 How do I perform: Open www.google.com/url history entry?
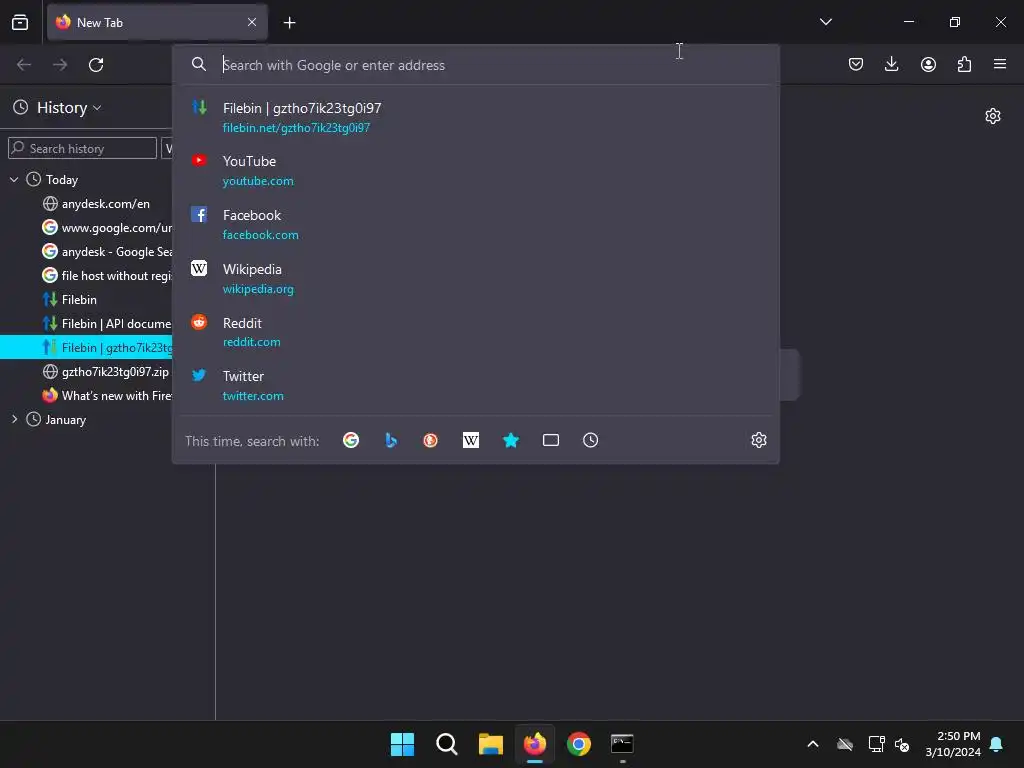[x=106, y=227]
